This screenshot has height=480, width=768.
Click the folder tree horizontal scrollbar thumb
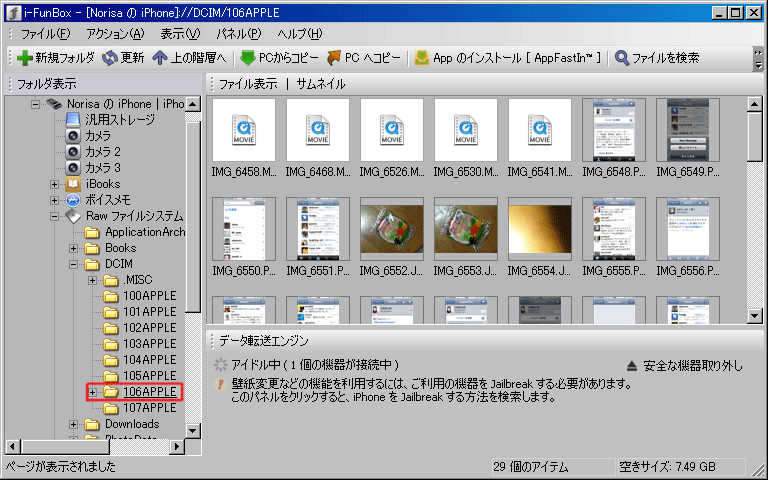pyautogui.click(x=66, y=447)
